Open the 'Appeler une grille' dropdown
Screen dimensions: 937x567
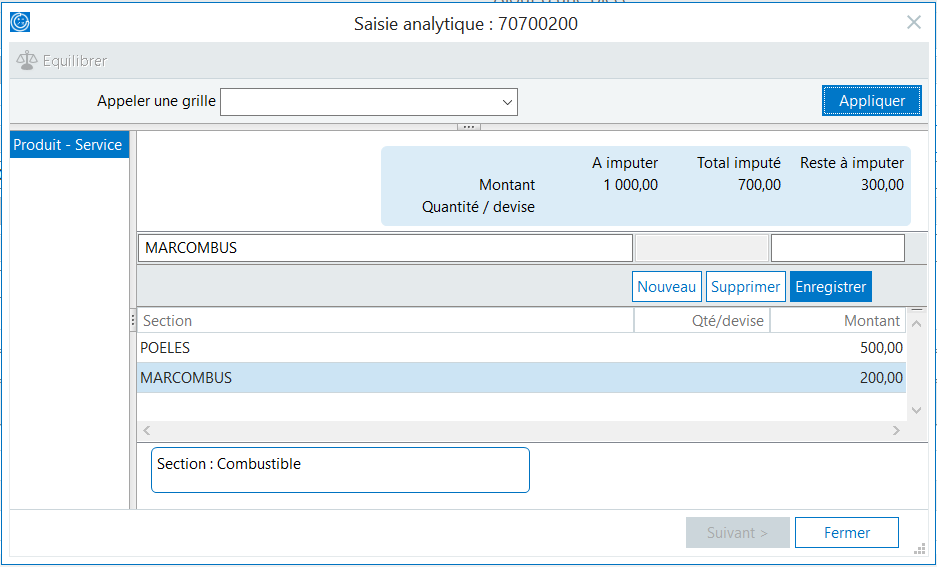coord(507,102)
